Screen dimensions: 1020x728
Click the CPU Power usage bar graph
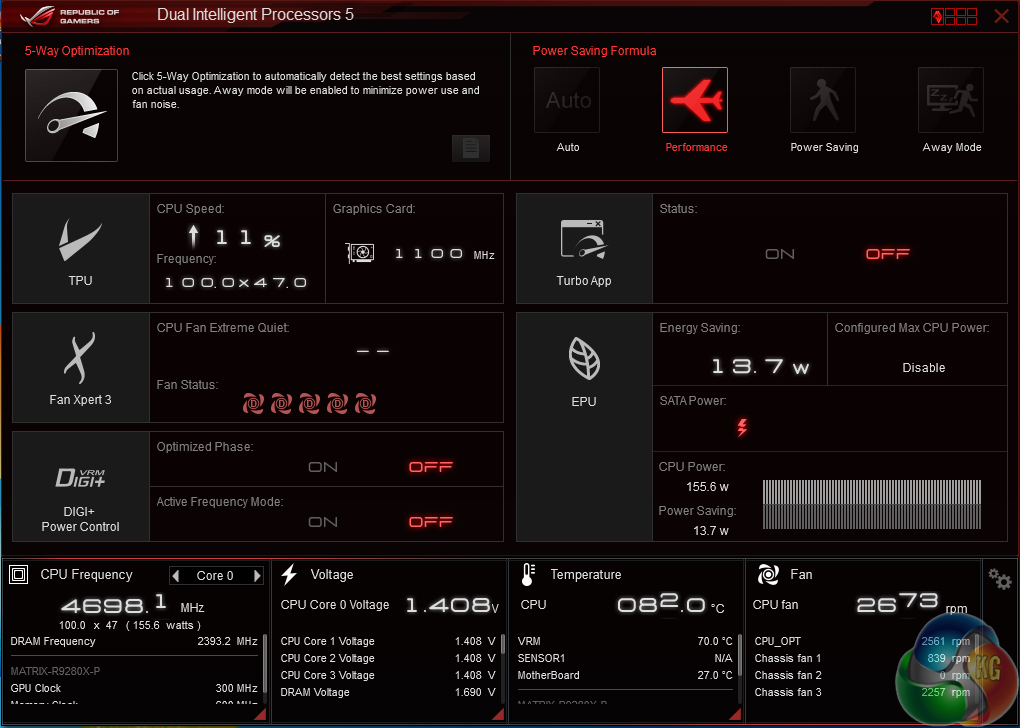click(x=872, y=504)
